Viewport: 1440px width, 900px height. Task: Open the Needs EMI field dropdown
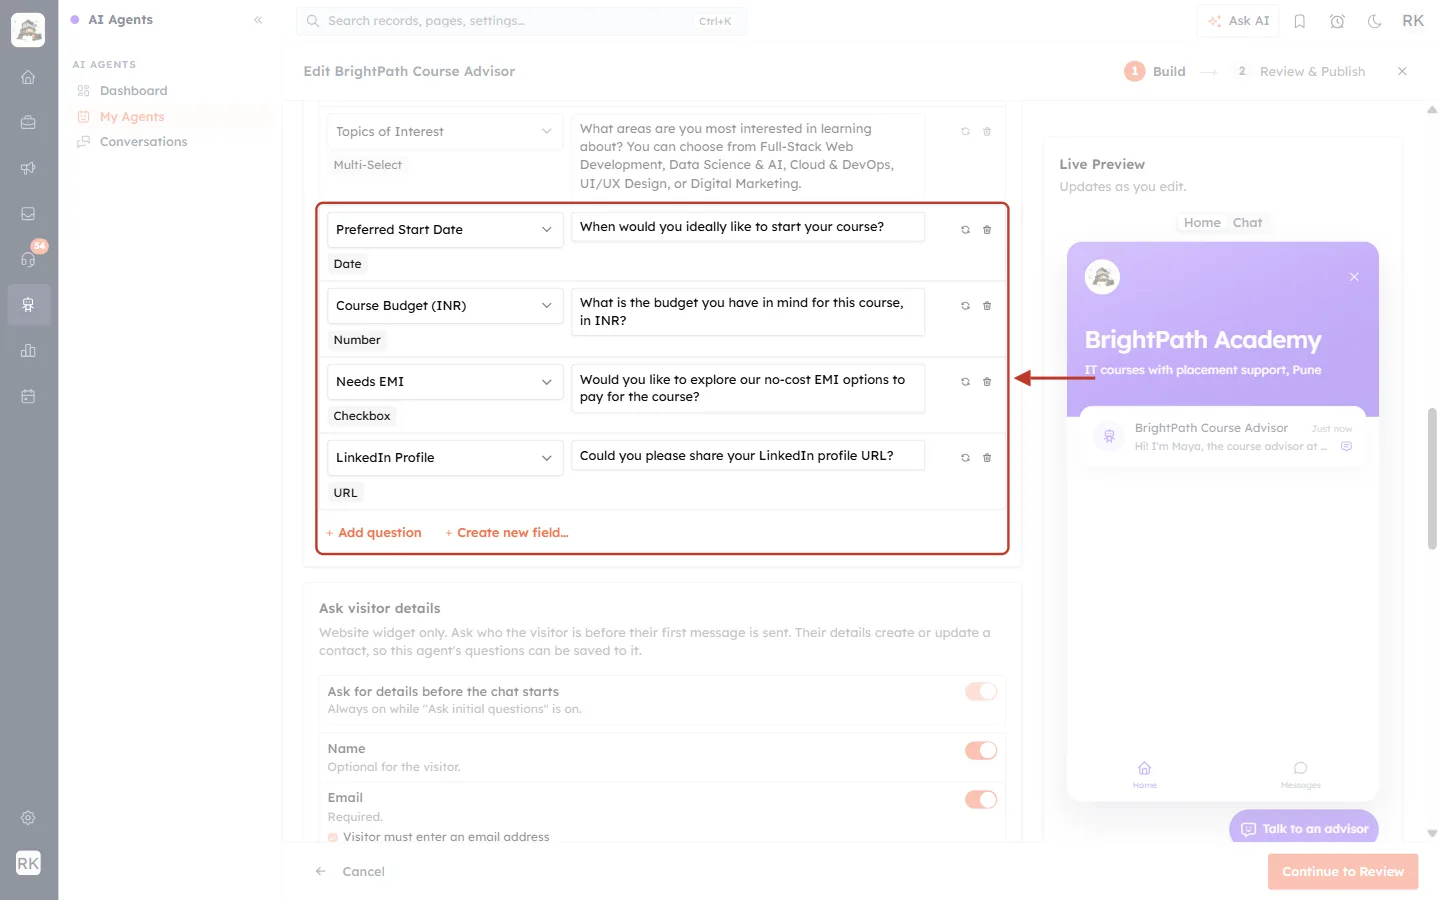(x=445, y=382)
